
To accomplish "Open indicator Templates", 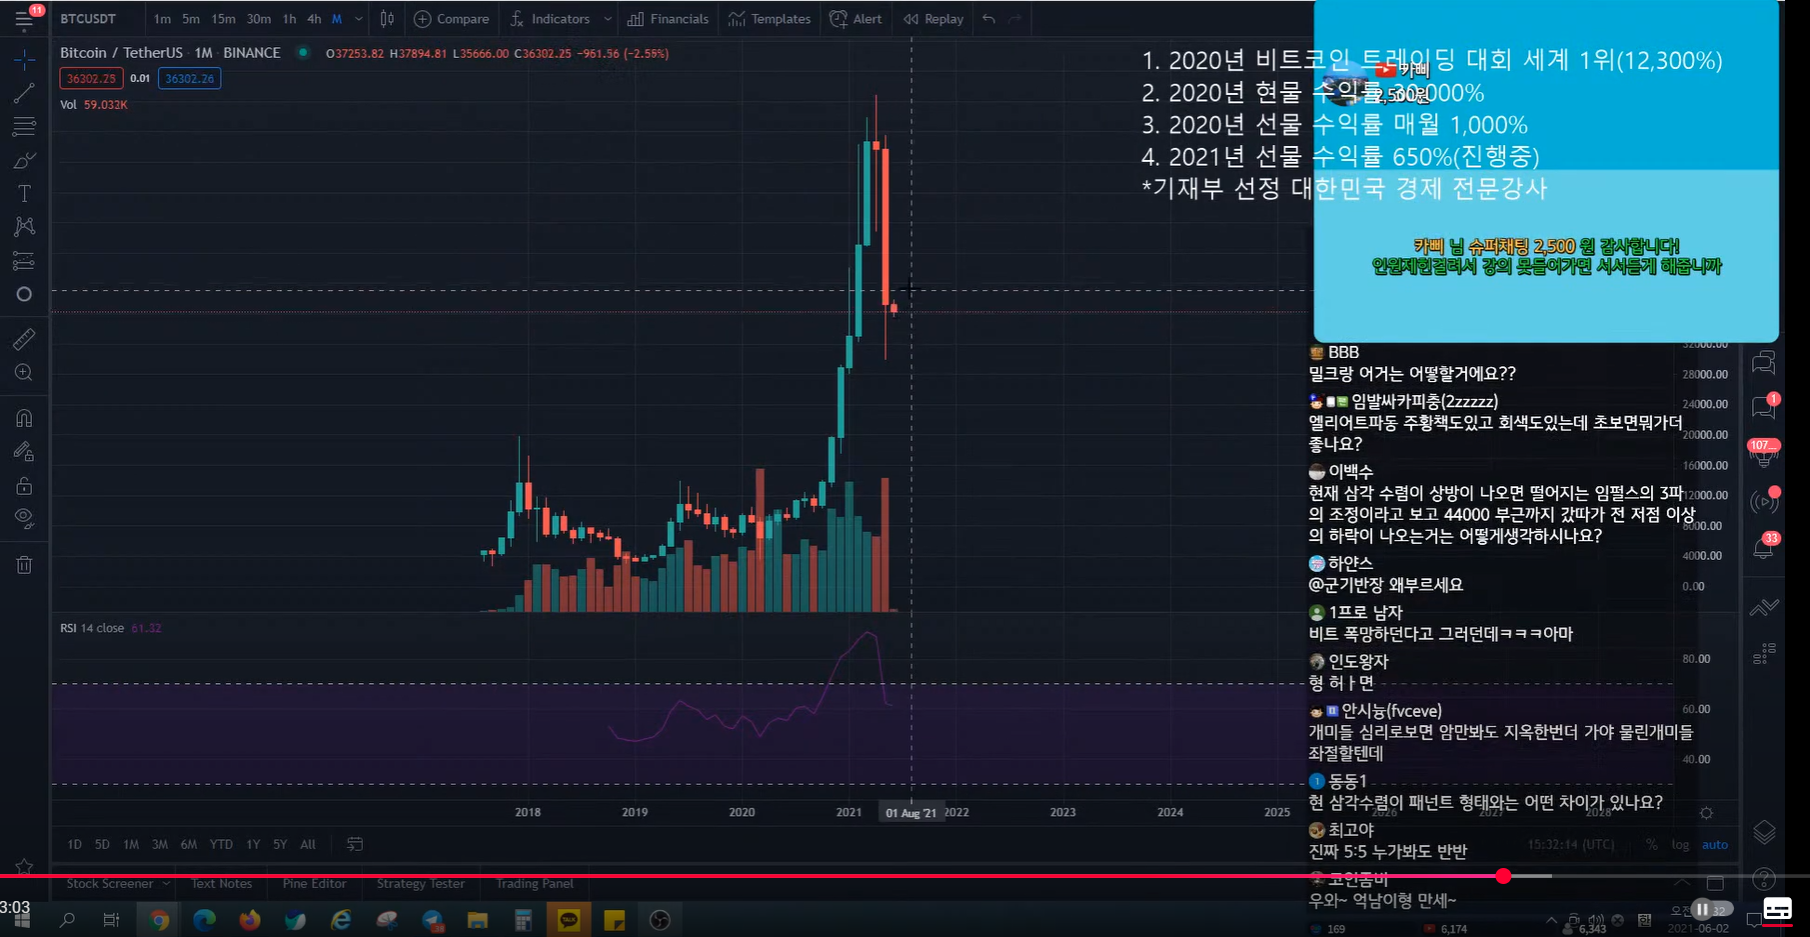I will (x=769, y=19).
